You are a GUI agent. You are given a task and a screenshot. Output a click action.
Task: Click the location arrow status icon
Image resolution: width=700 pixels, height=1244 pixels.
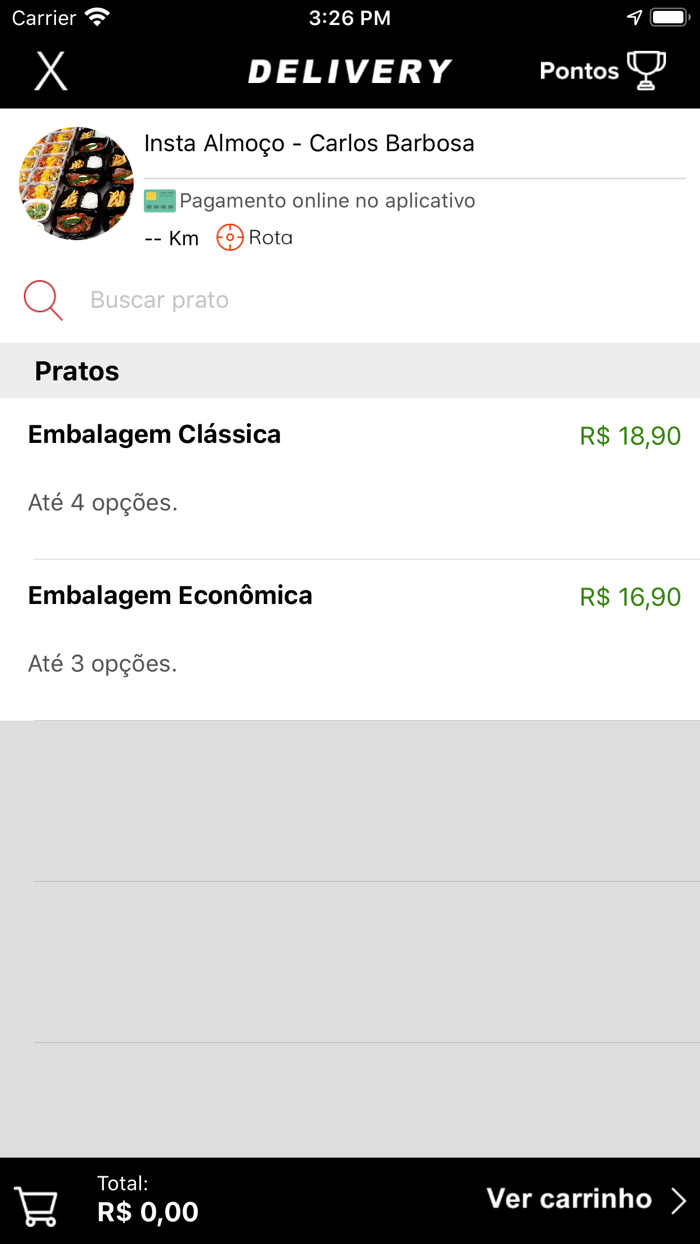tap(634, 17)
